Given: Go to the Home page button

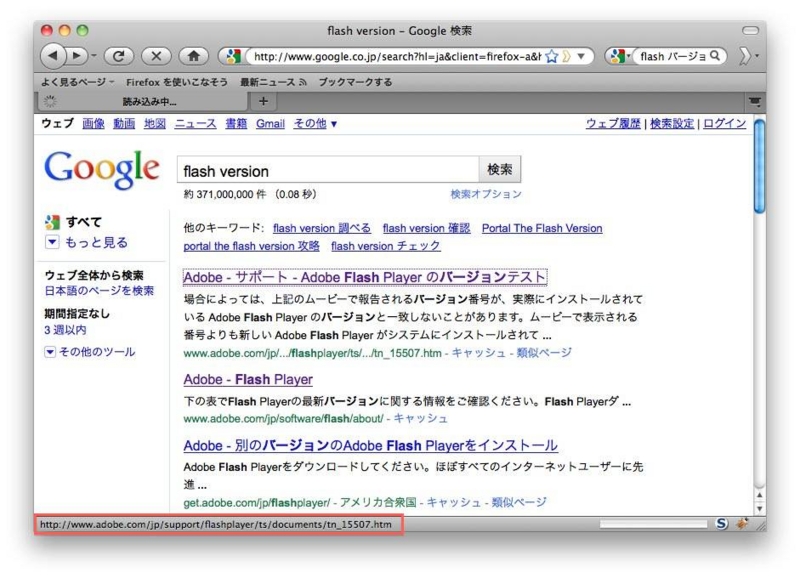Looking at the screenshot, I should click(193, 56).
